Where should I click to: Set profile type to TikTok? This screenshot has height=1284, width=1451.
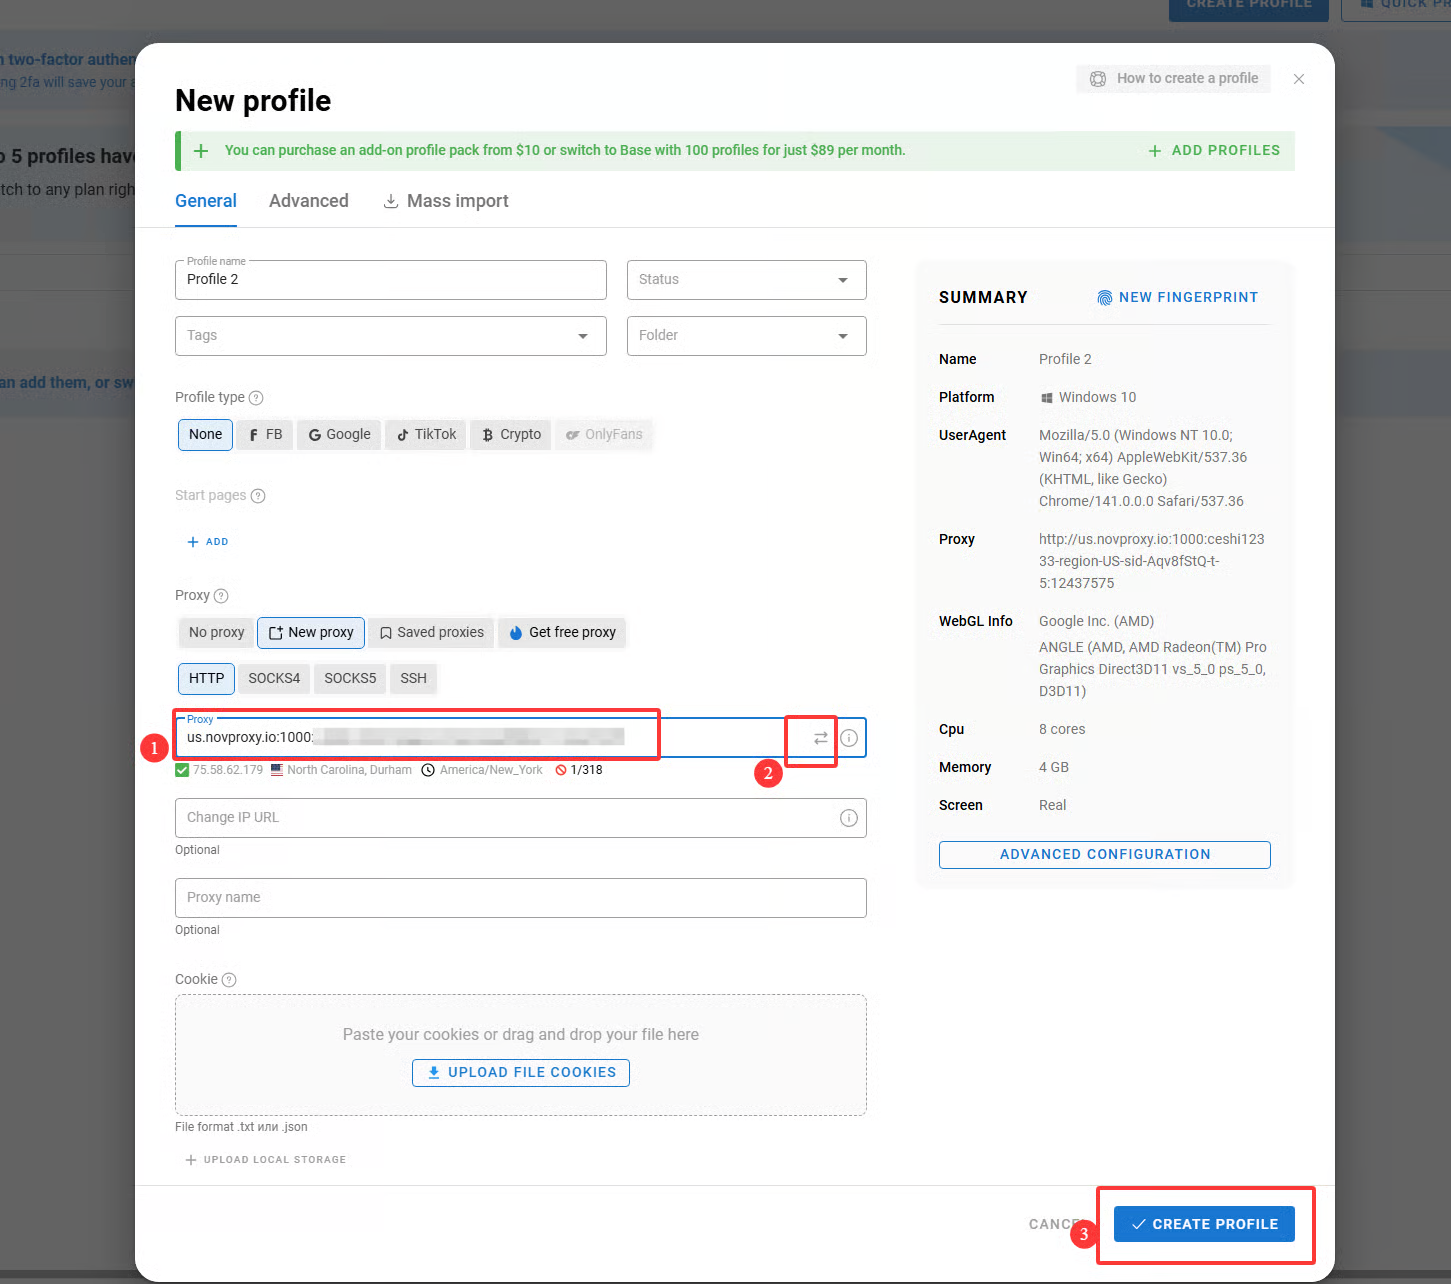point(426,435)
